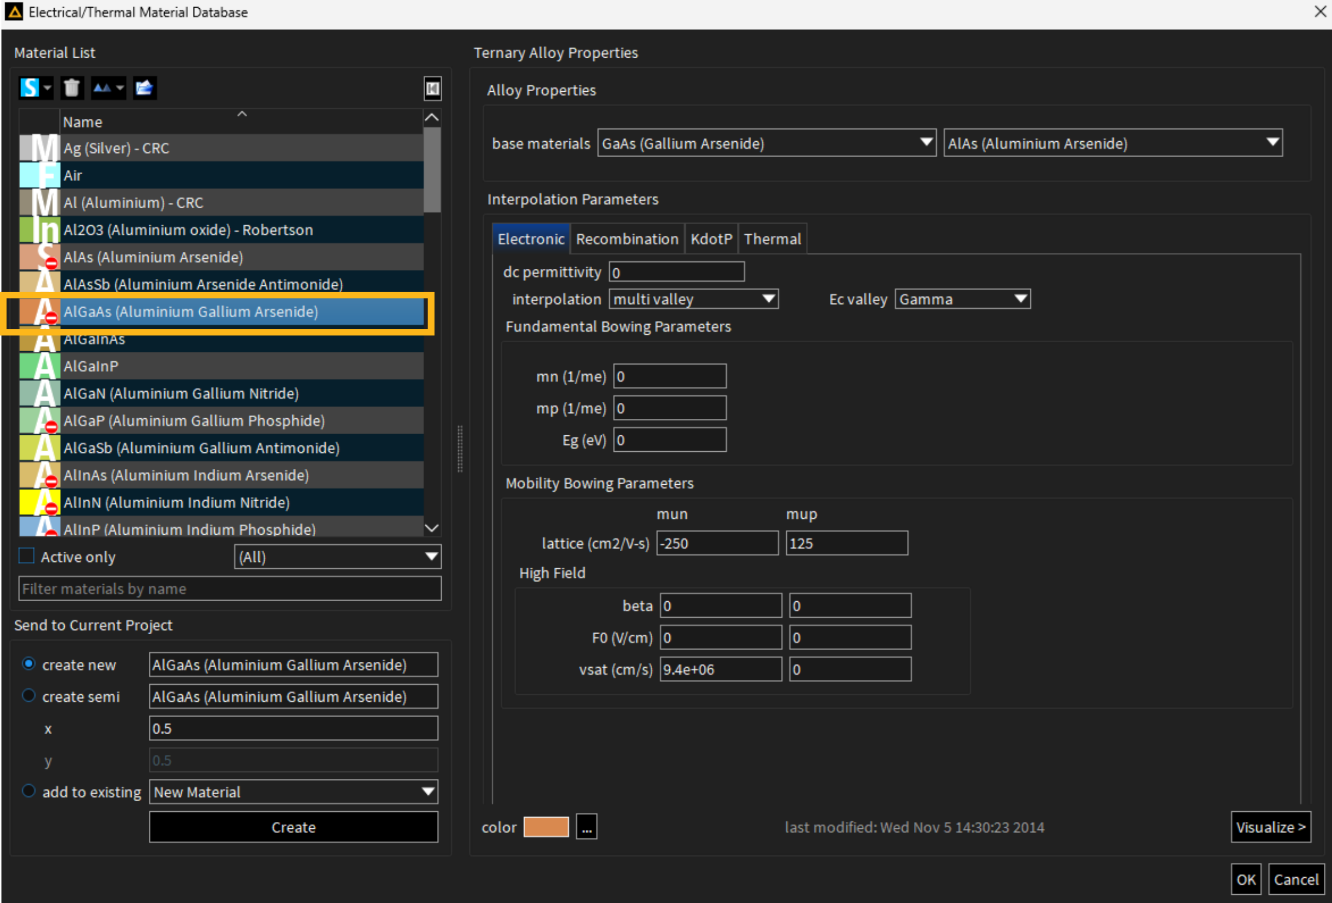Click the create new material name field

click(294, 665)
